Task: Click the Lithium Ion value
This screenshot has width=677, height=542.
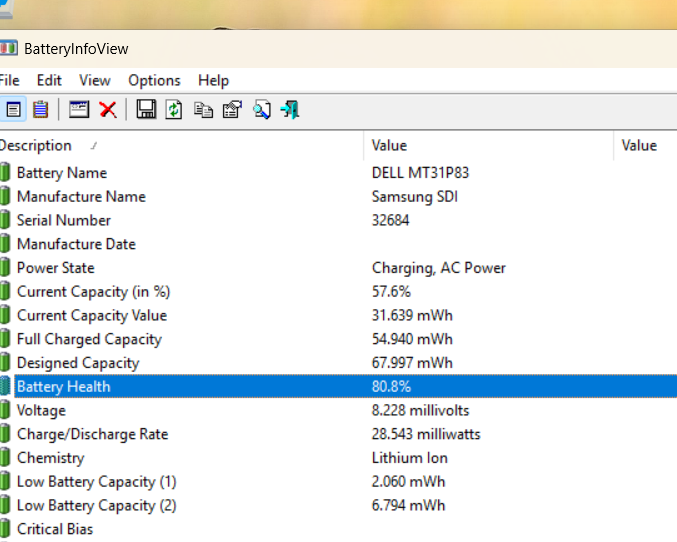Action: (409, 458)
